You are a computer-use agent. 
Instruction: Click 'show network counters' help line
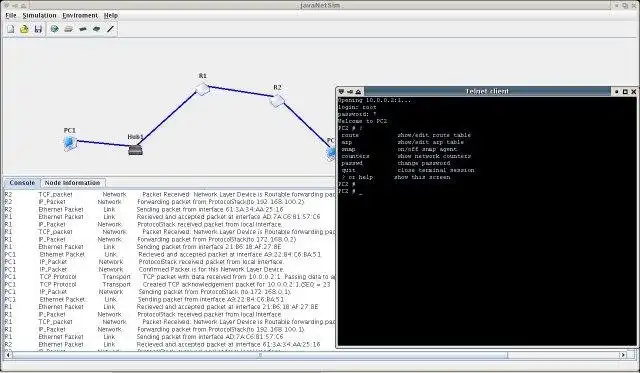click(434, 156)
